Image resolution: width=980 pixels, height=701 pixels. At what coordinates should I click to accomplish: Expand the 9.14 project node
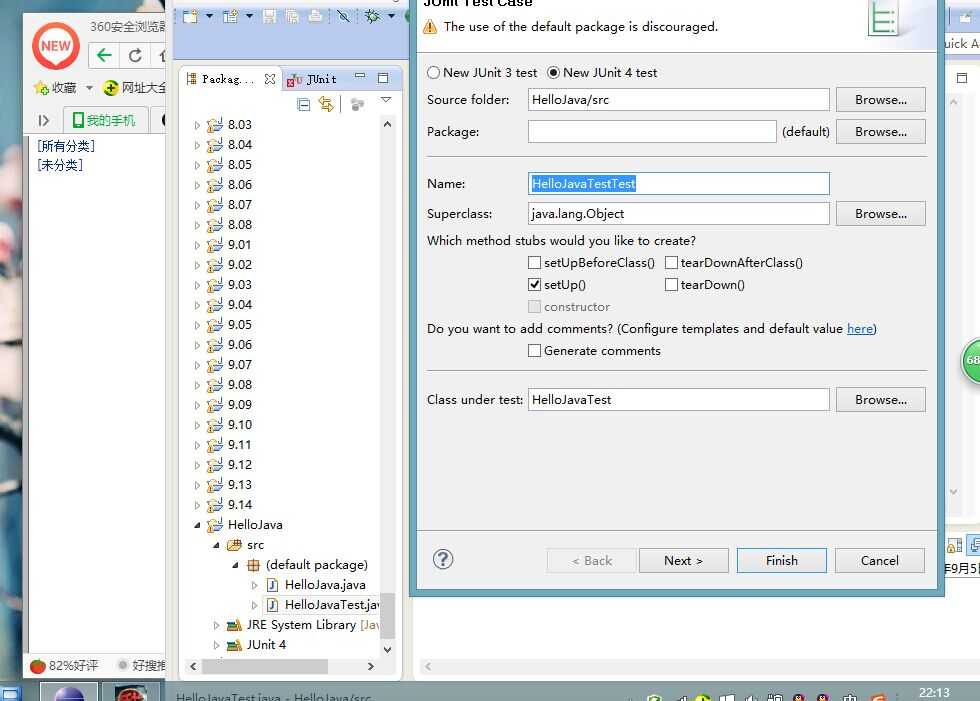197,505
